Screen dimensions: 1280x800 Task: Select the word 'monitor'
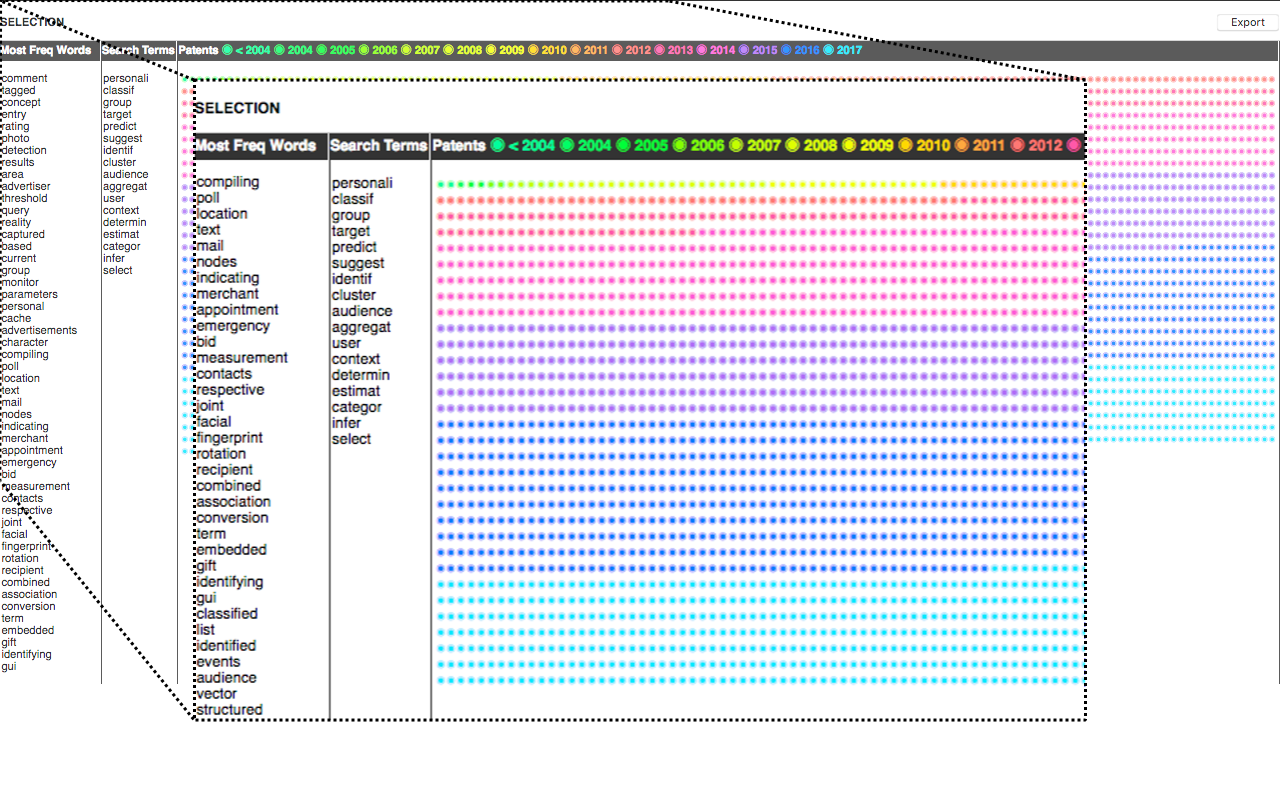click(x=20, y=282)
